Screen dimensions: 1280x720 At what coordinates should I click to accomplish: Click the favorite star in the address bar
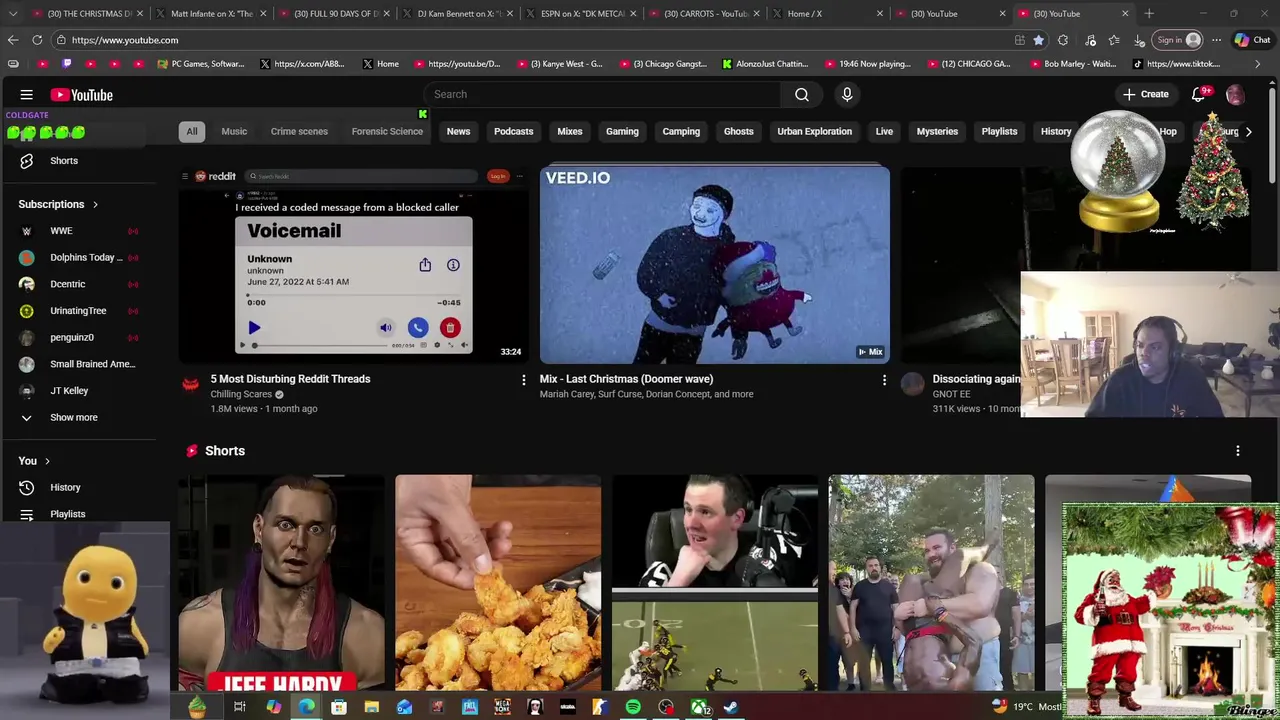coord(1039,40)
